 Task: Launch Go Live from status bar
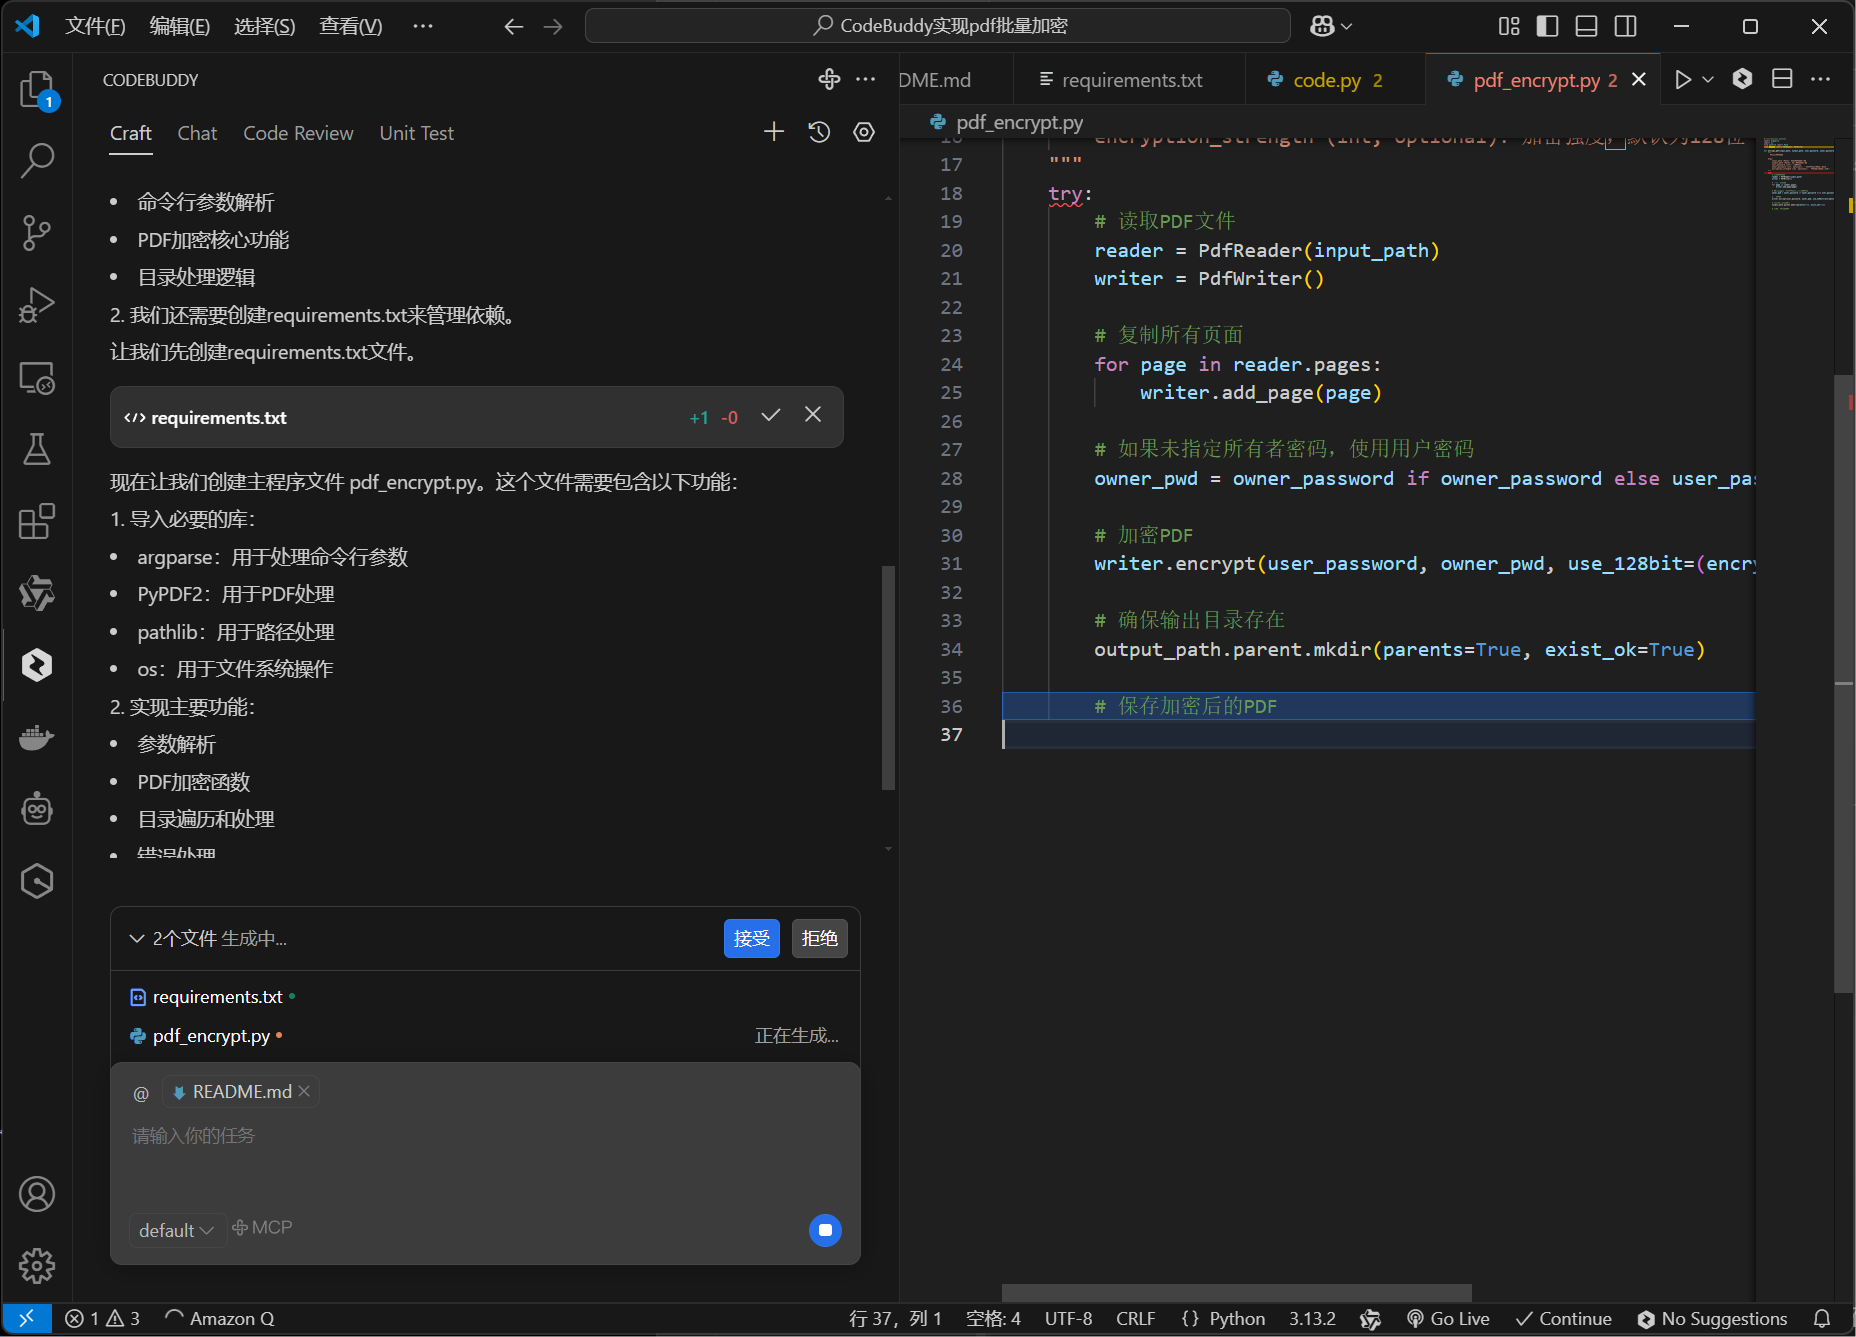1447,1318
